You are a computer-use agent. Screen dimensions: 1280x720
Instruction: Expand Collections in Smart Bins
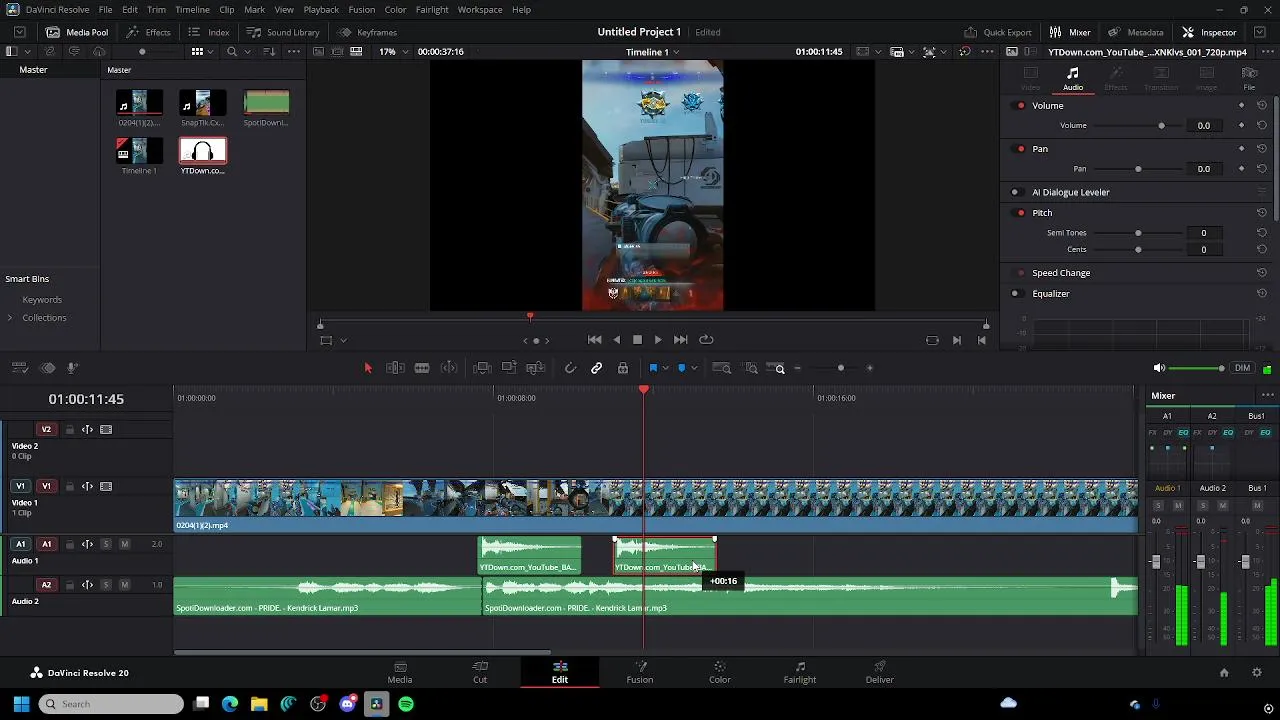pyautogui.click(x=10, y=318)
